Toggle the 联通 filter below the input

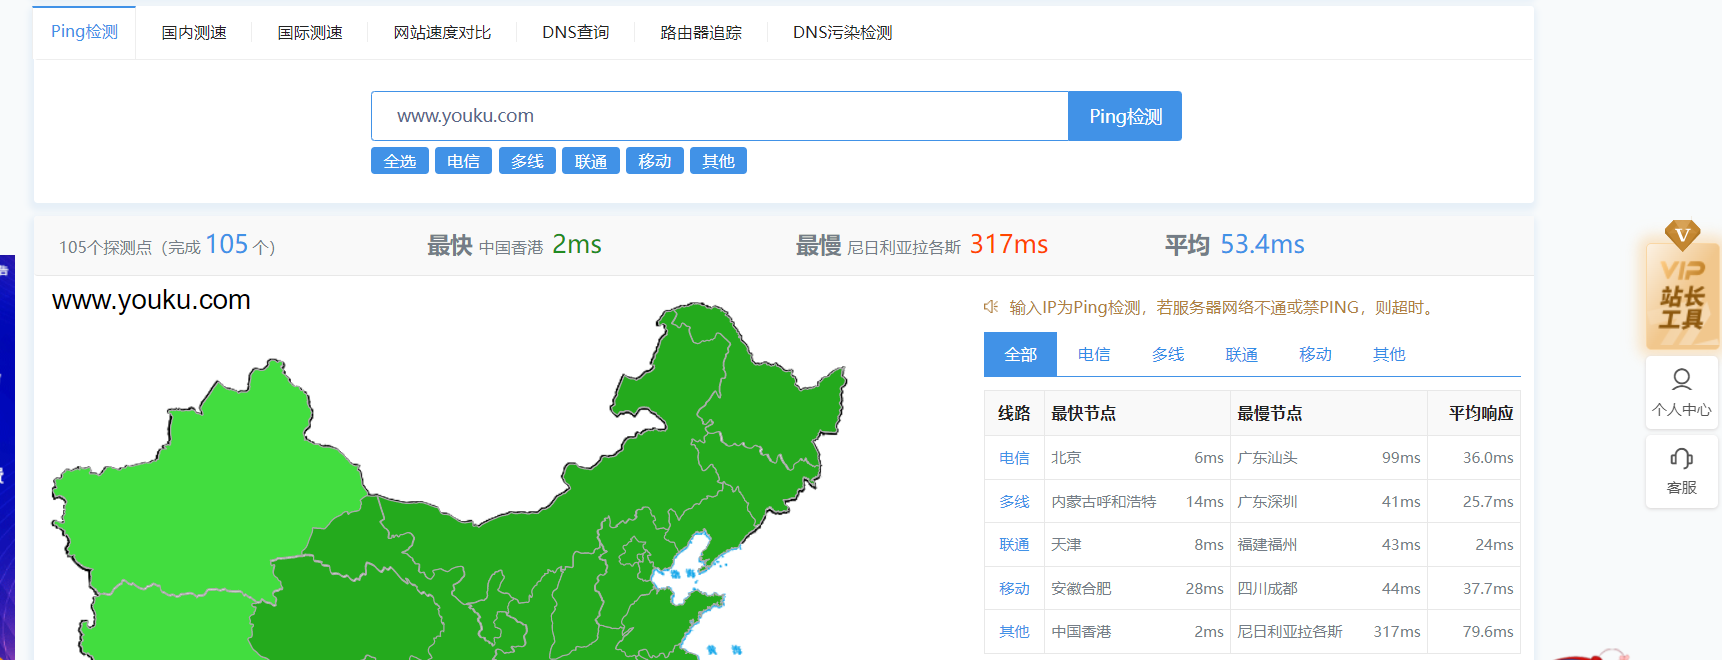591,161
